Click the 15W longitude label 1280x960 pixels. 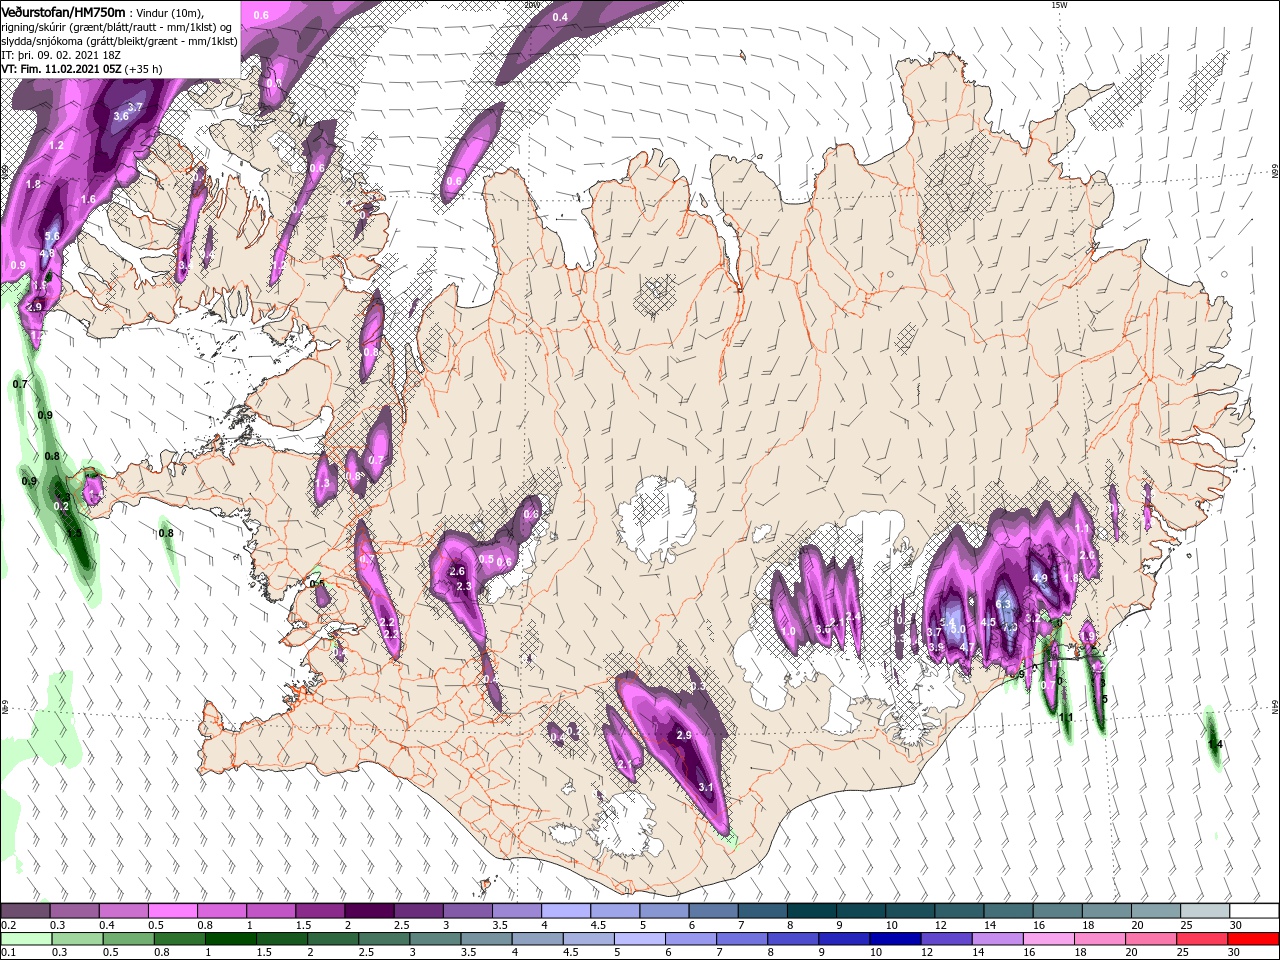[x=1059, y=5]
